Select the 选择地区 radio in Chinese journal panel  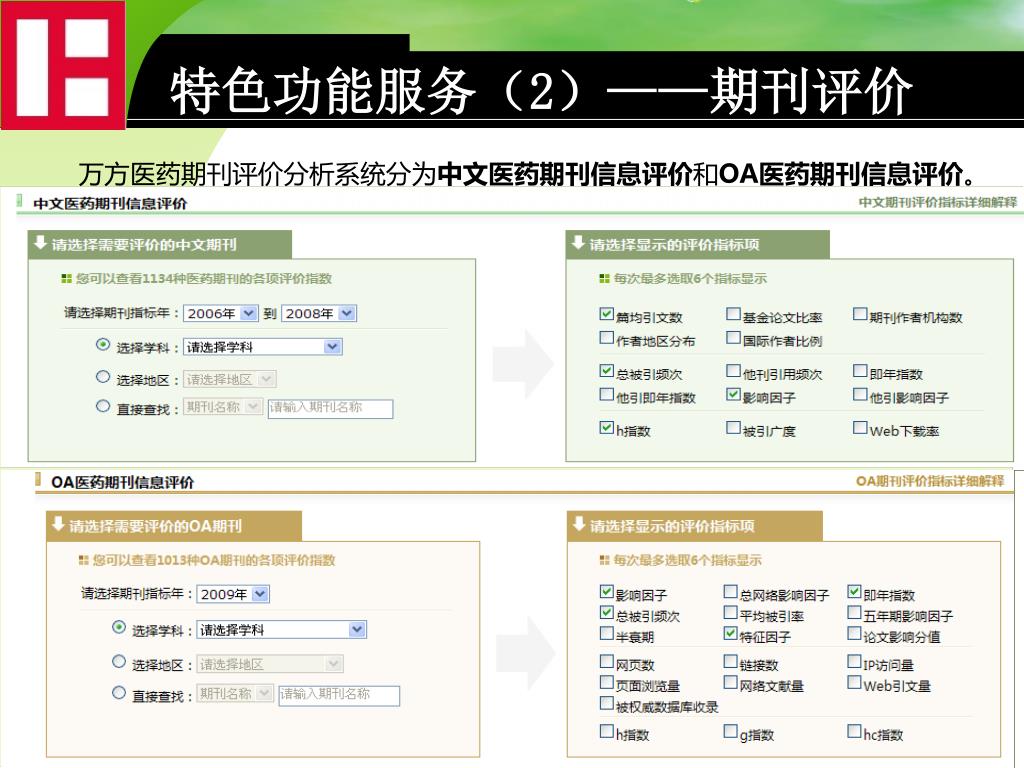[x=103, y=376]
